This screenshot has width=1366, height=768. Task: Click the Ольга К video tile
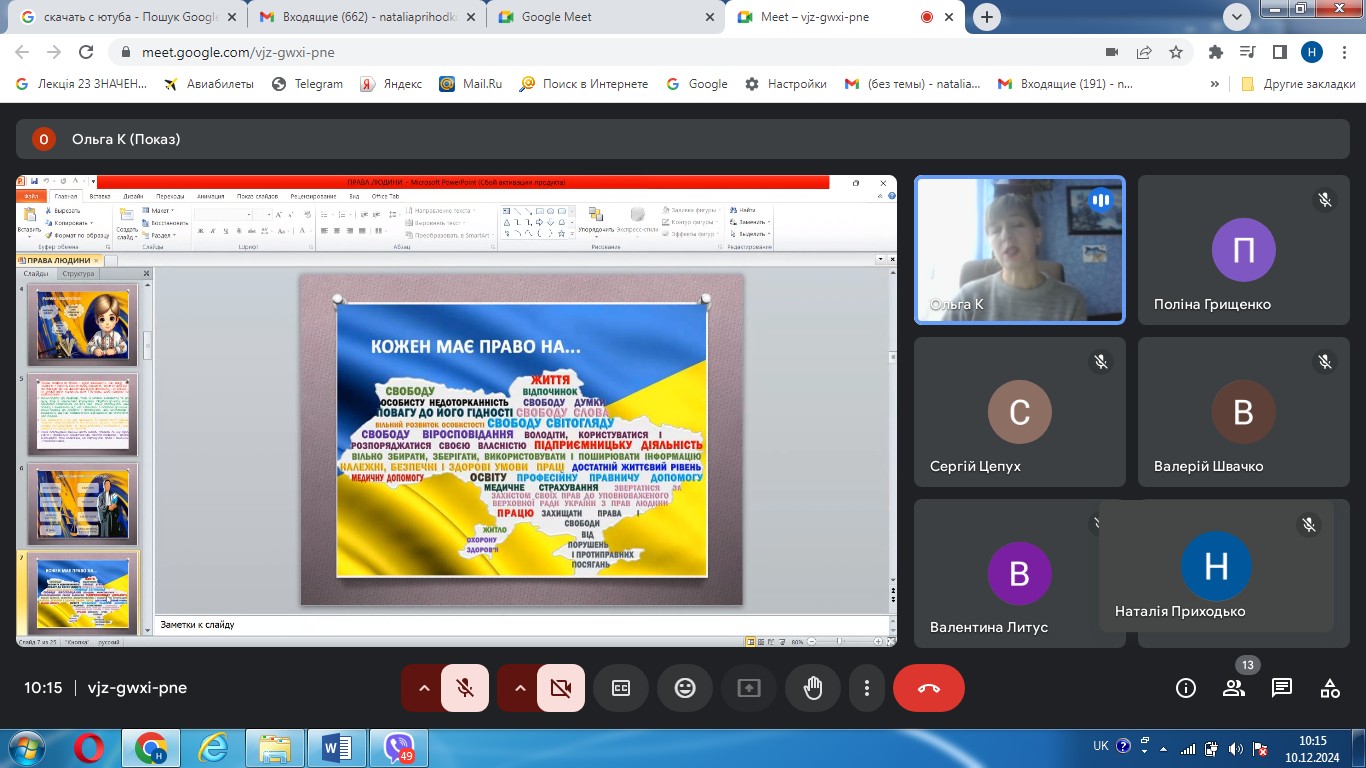[x=1020, y=250]
